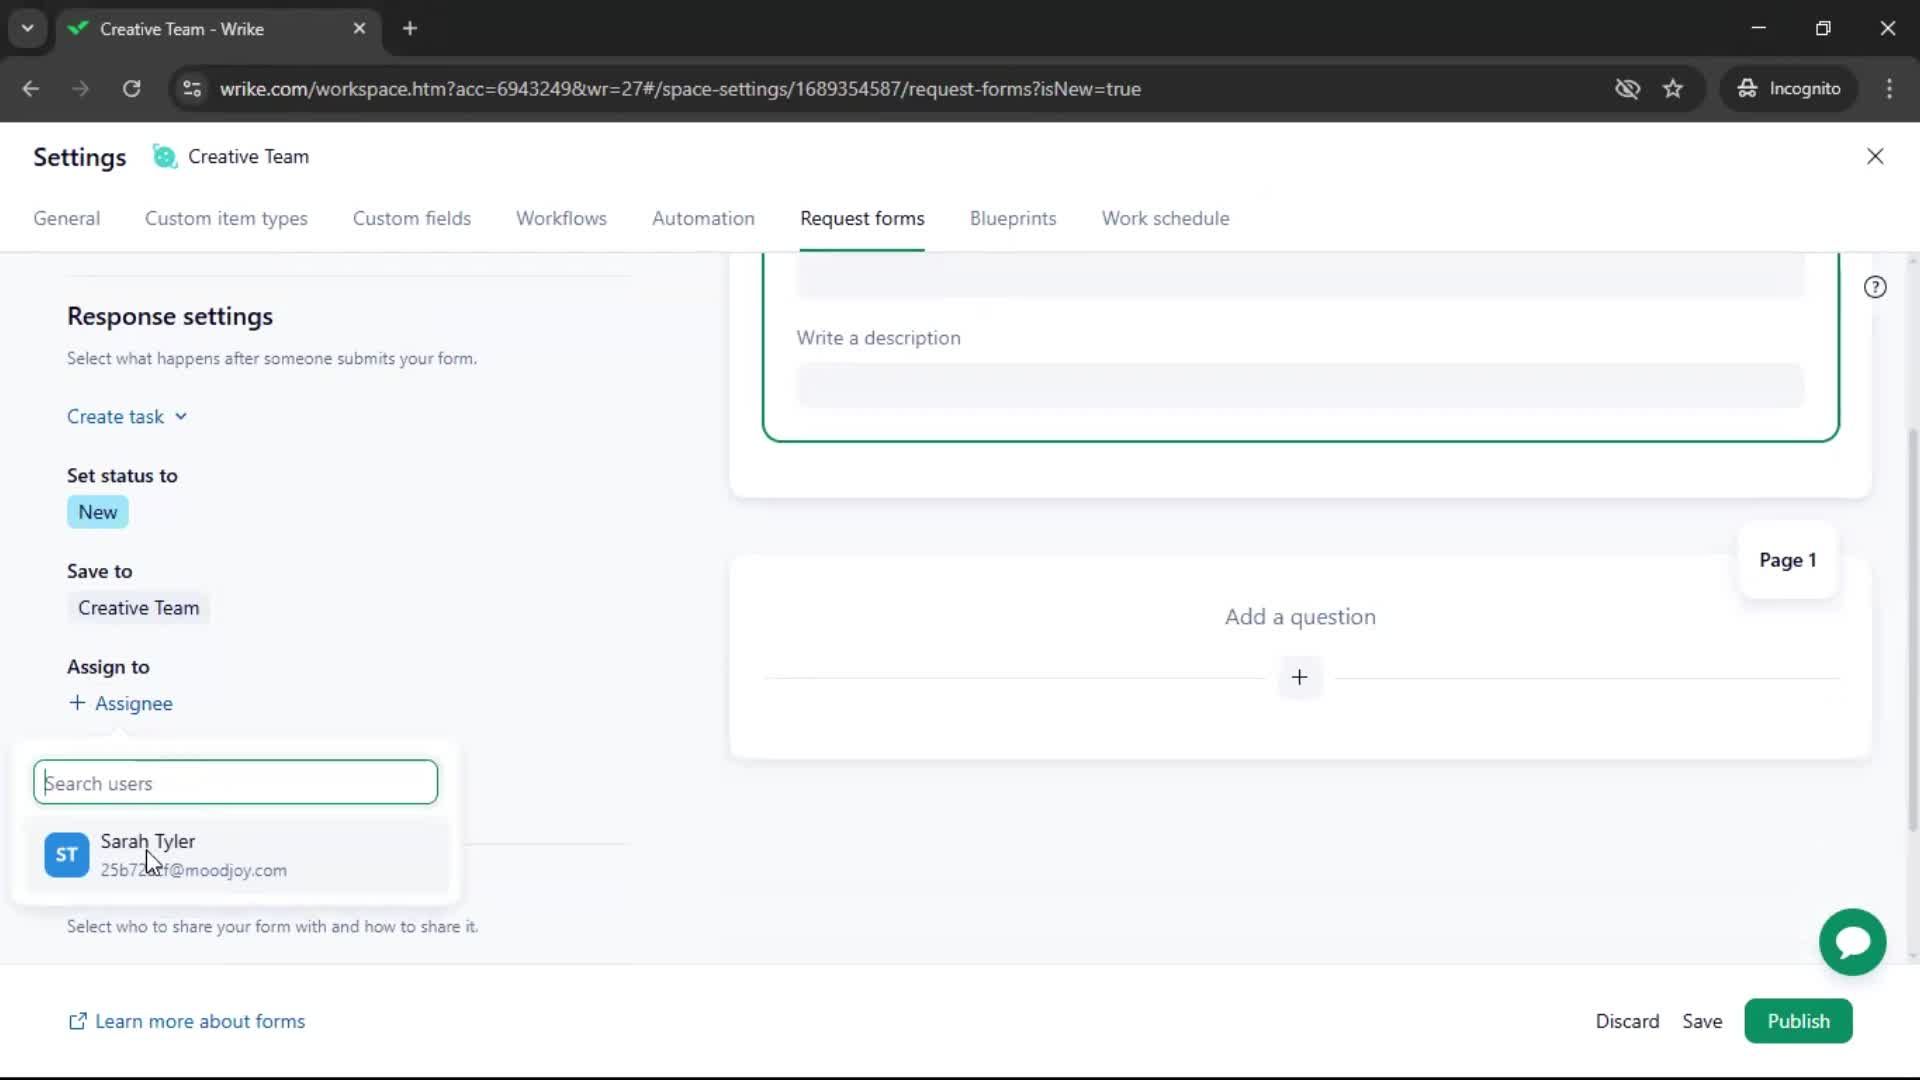The image size is (1920, 1080).
Task: Minimize the browser window
Action: coord(1759,29)
